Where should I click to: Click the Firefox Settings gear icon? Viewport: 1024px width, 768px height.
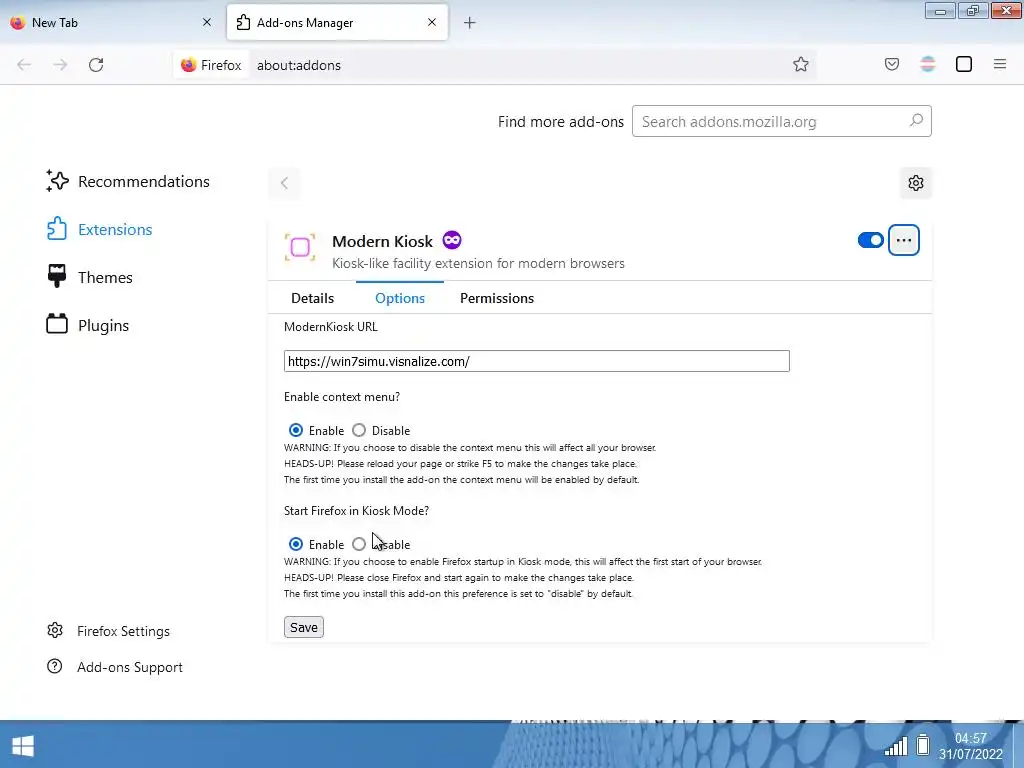pos(55,630)
